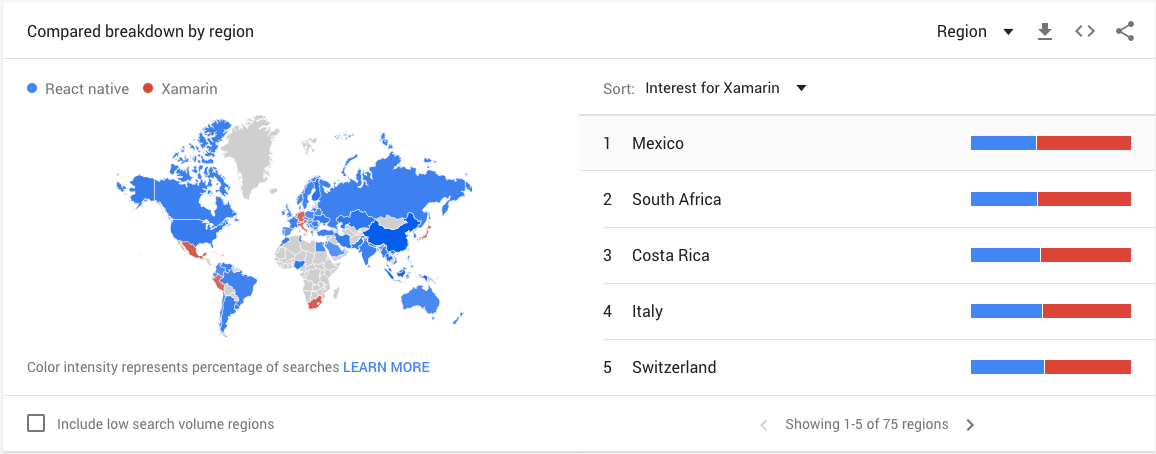Click the previous page arrow

(764, 425)
